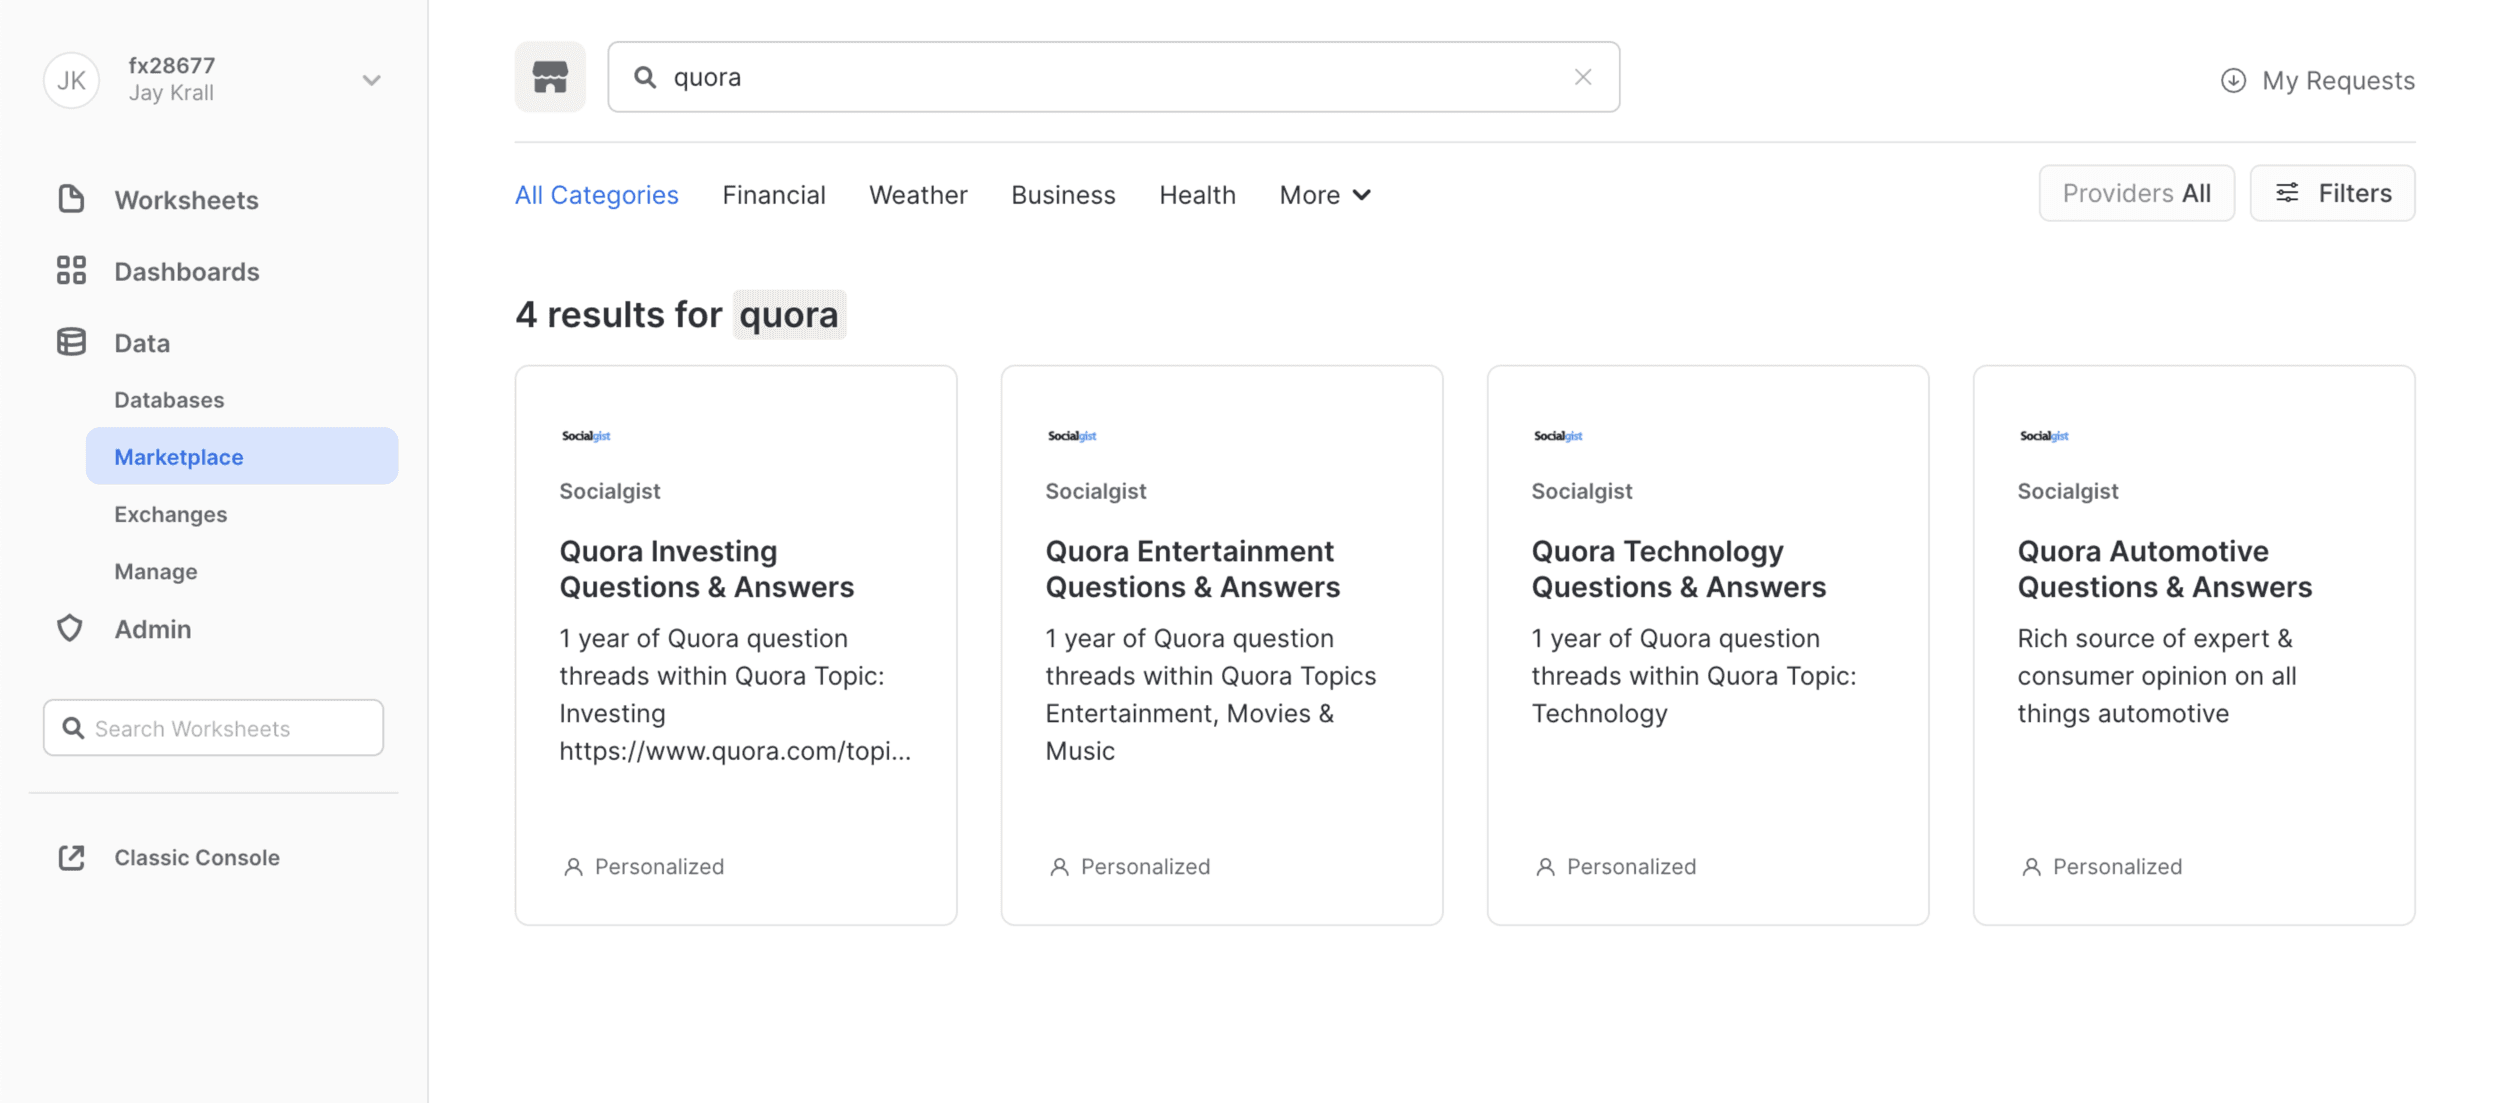The image size is (2500, 1103).
Task: Click the Investing card description text
Action: click(x=735, y=694)
